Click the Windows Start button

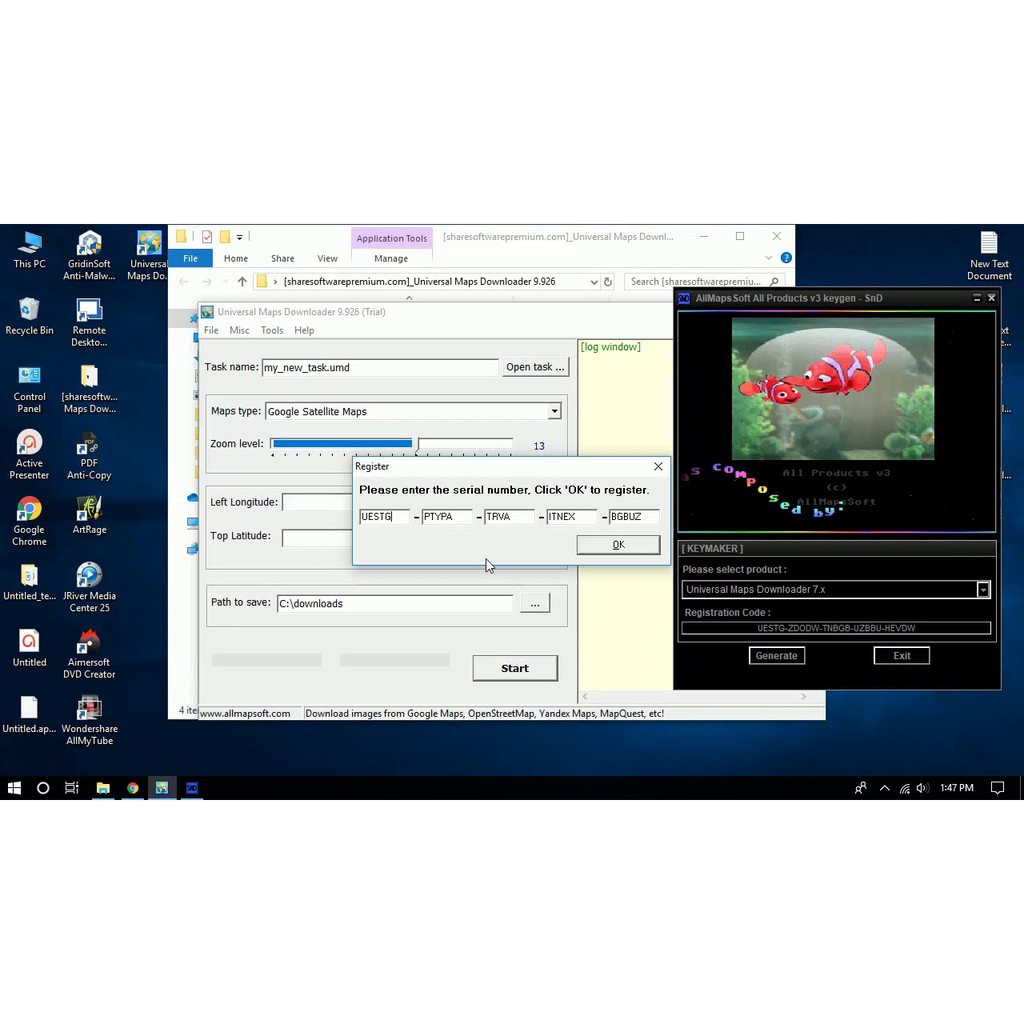pyautogui.click(x=14, y=788)
